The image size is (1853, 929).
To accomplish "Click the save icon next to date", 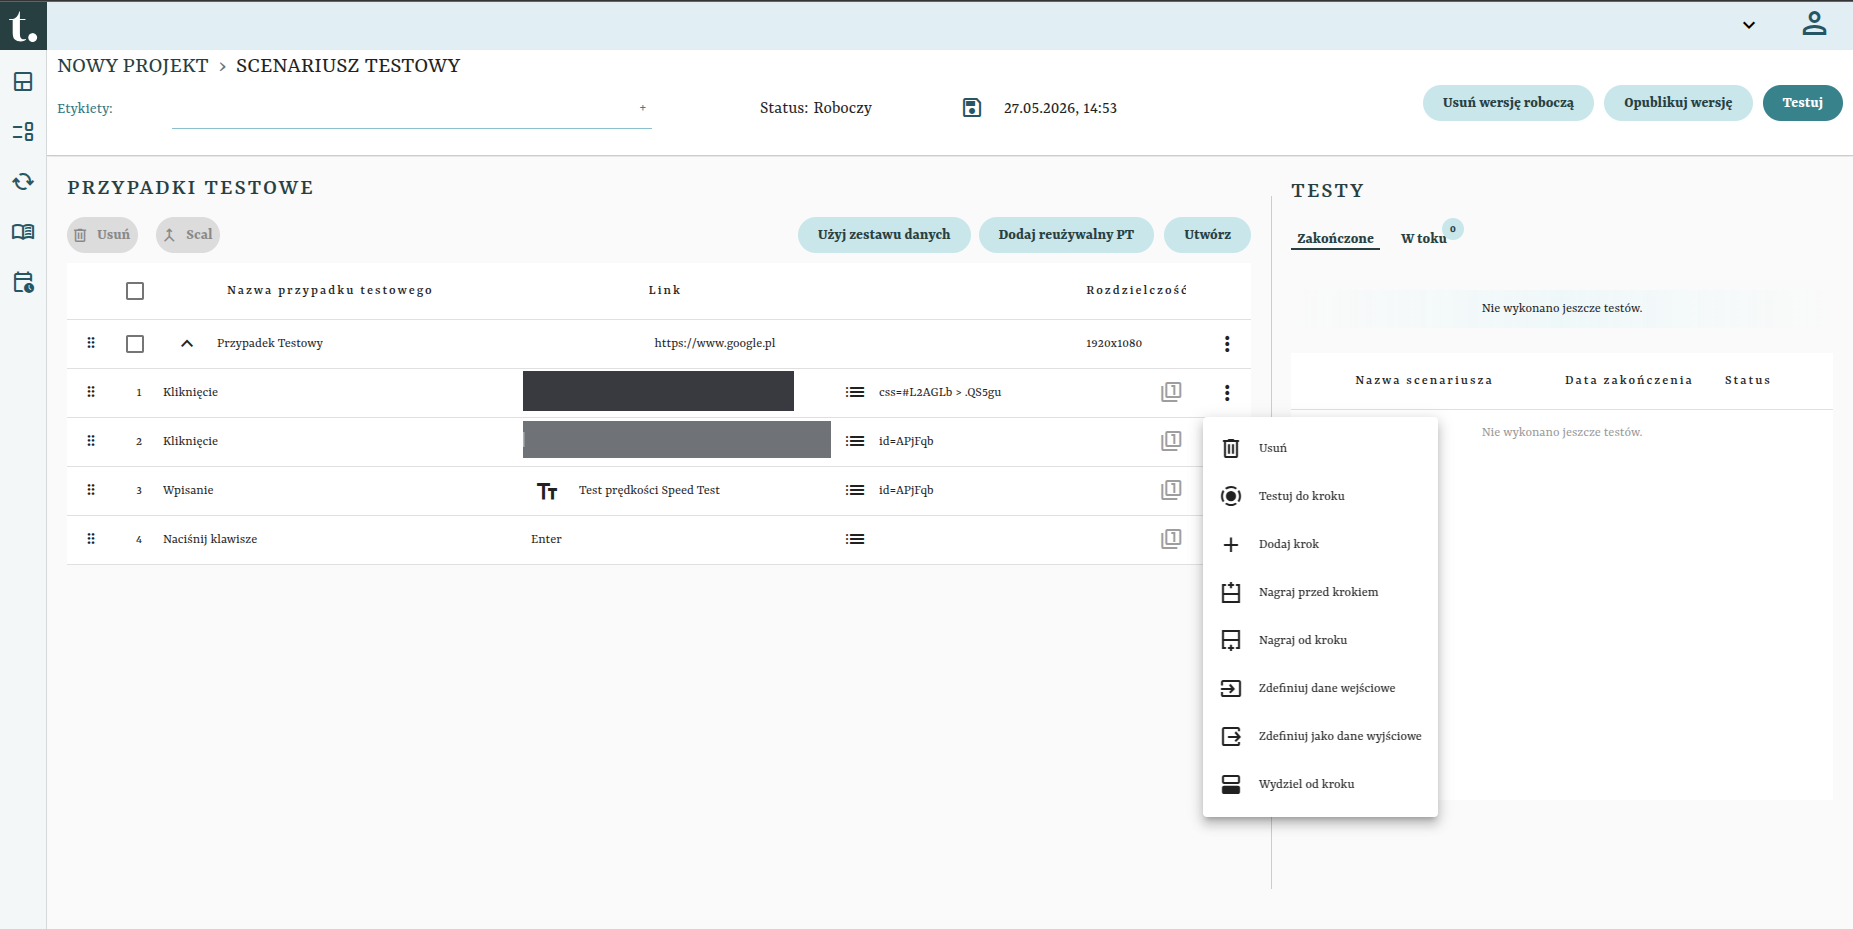I will (x=972, y=108).
